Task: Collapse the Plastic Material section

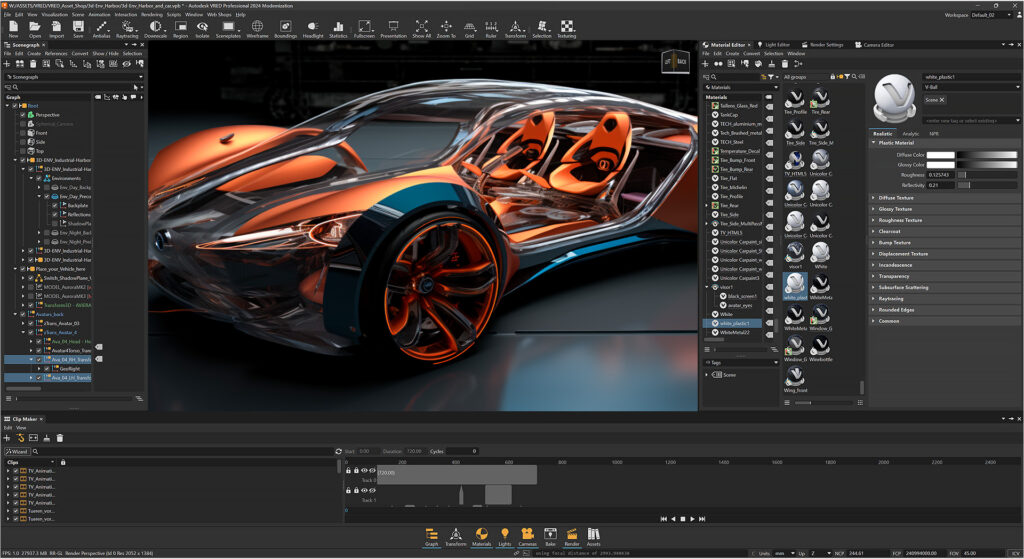Action: [873, 143]
